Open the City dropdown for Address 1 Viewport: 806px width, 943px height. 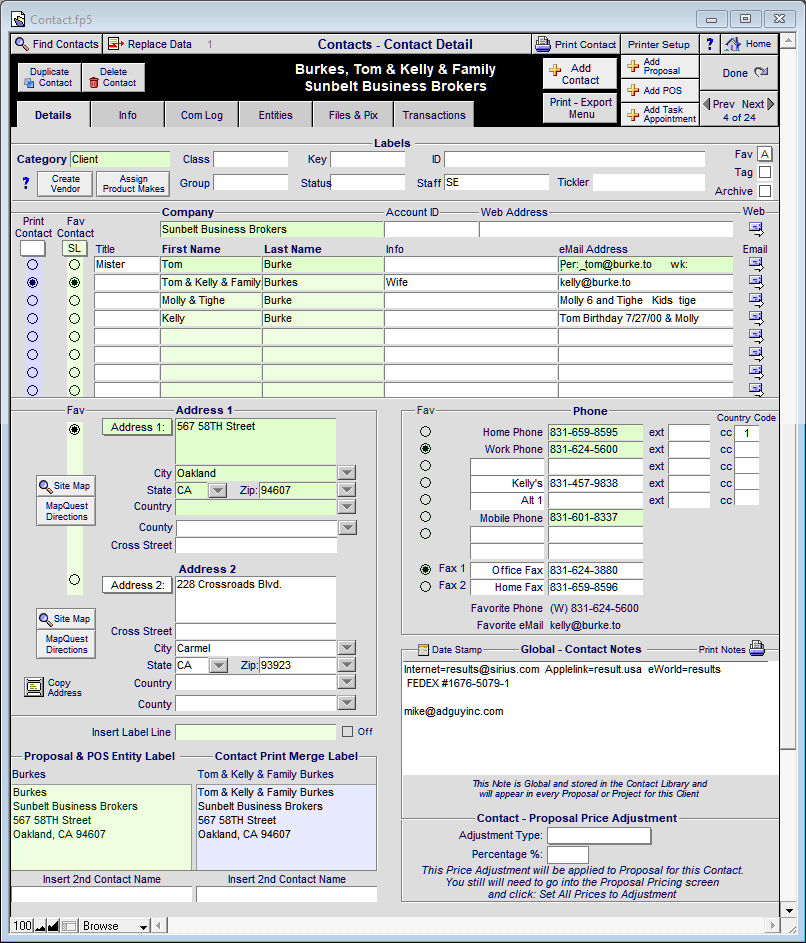click(347, 473)
